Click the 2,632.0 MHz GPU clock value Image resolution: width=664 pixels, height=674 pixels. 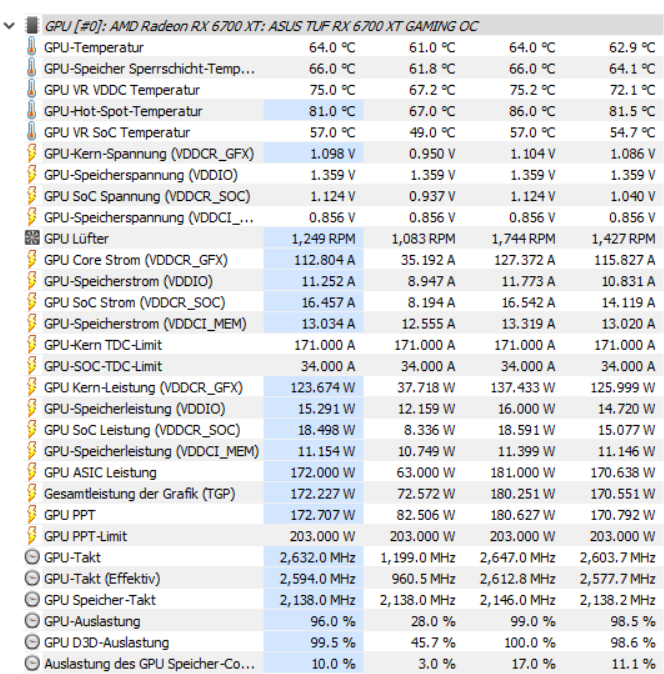[318, 558]
